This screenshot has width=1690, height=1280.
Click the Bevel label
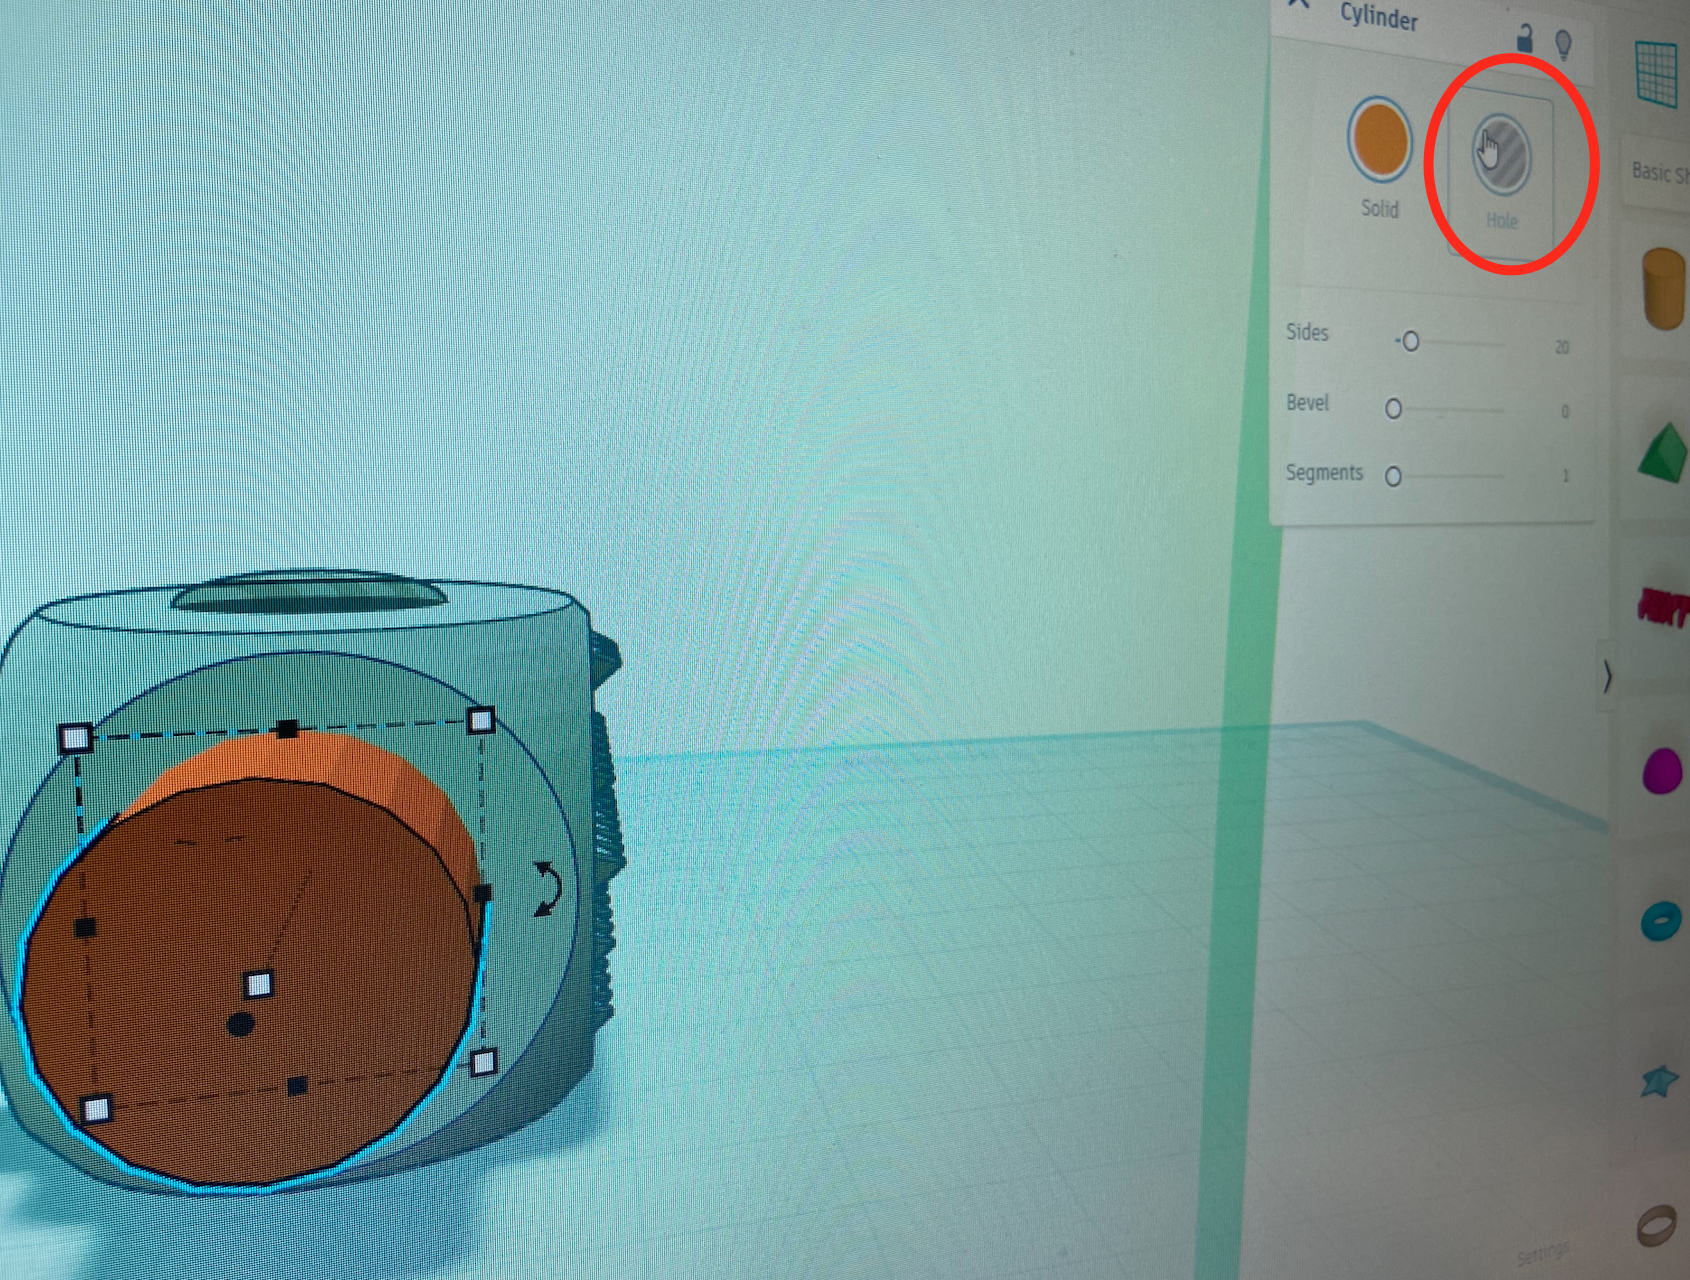1307,402
